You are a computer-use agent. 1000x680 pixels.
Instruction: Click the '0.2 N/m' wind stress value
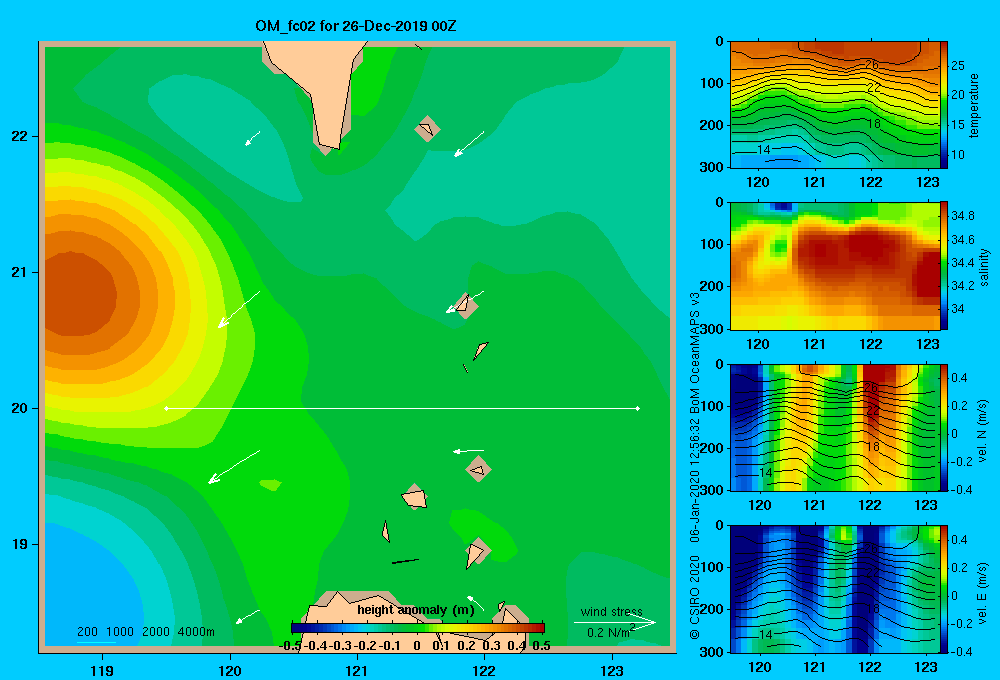[x=610, y=632]
